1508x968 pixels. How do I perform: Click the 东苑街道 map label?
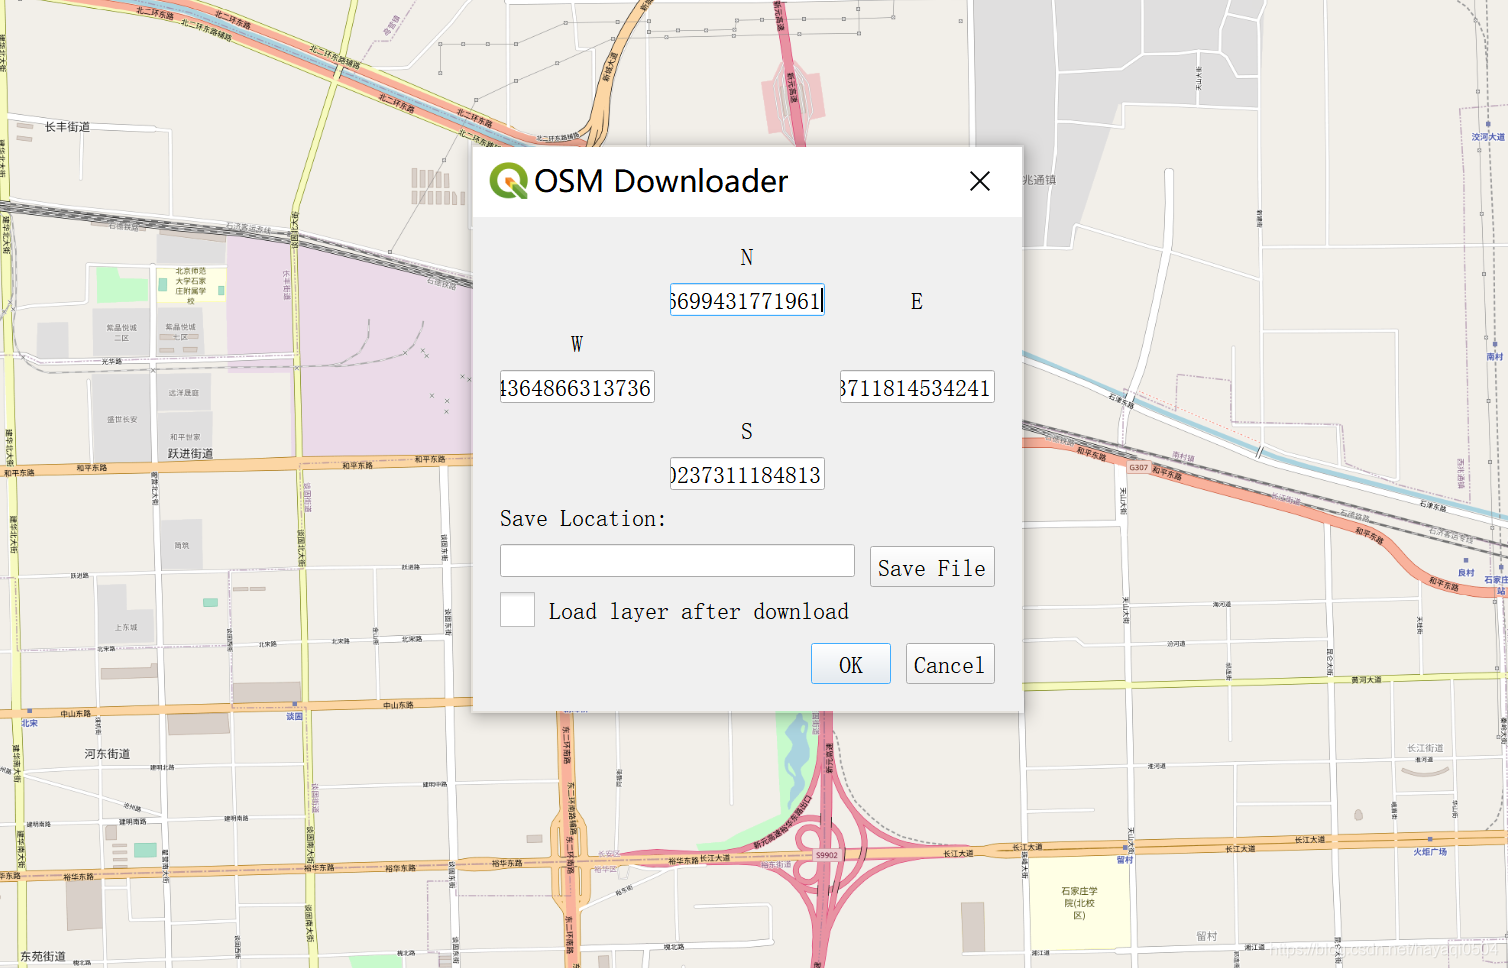[x=43, y=957]
